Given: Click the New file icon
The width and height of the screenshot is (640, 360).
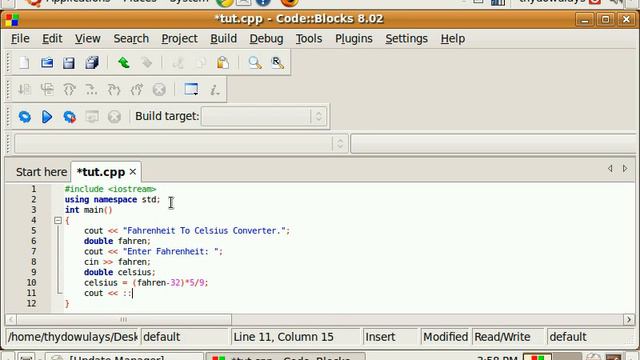Looking at the screenshot, I should tap(24, 63).
